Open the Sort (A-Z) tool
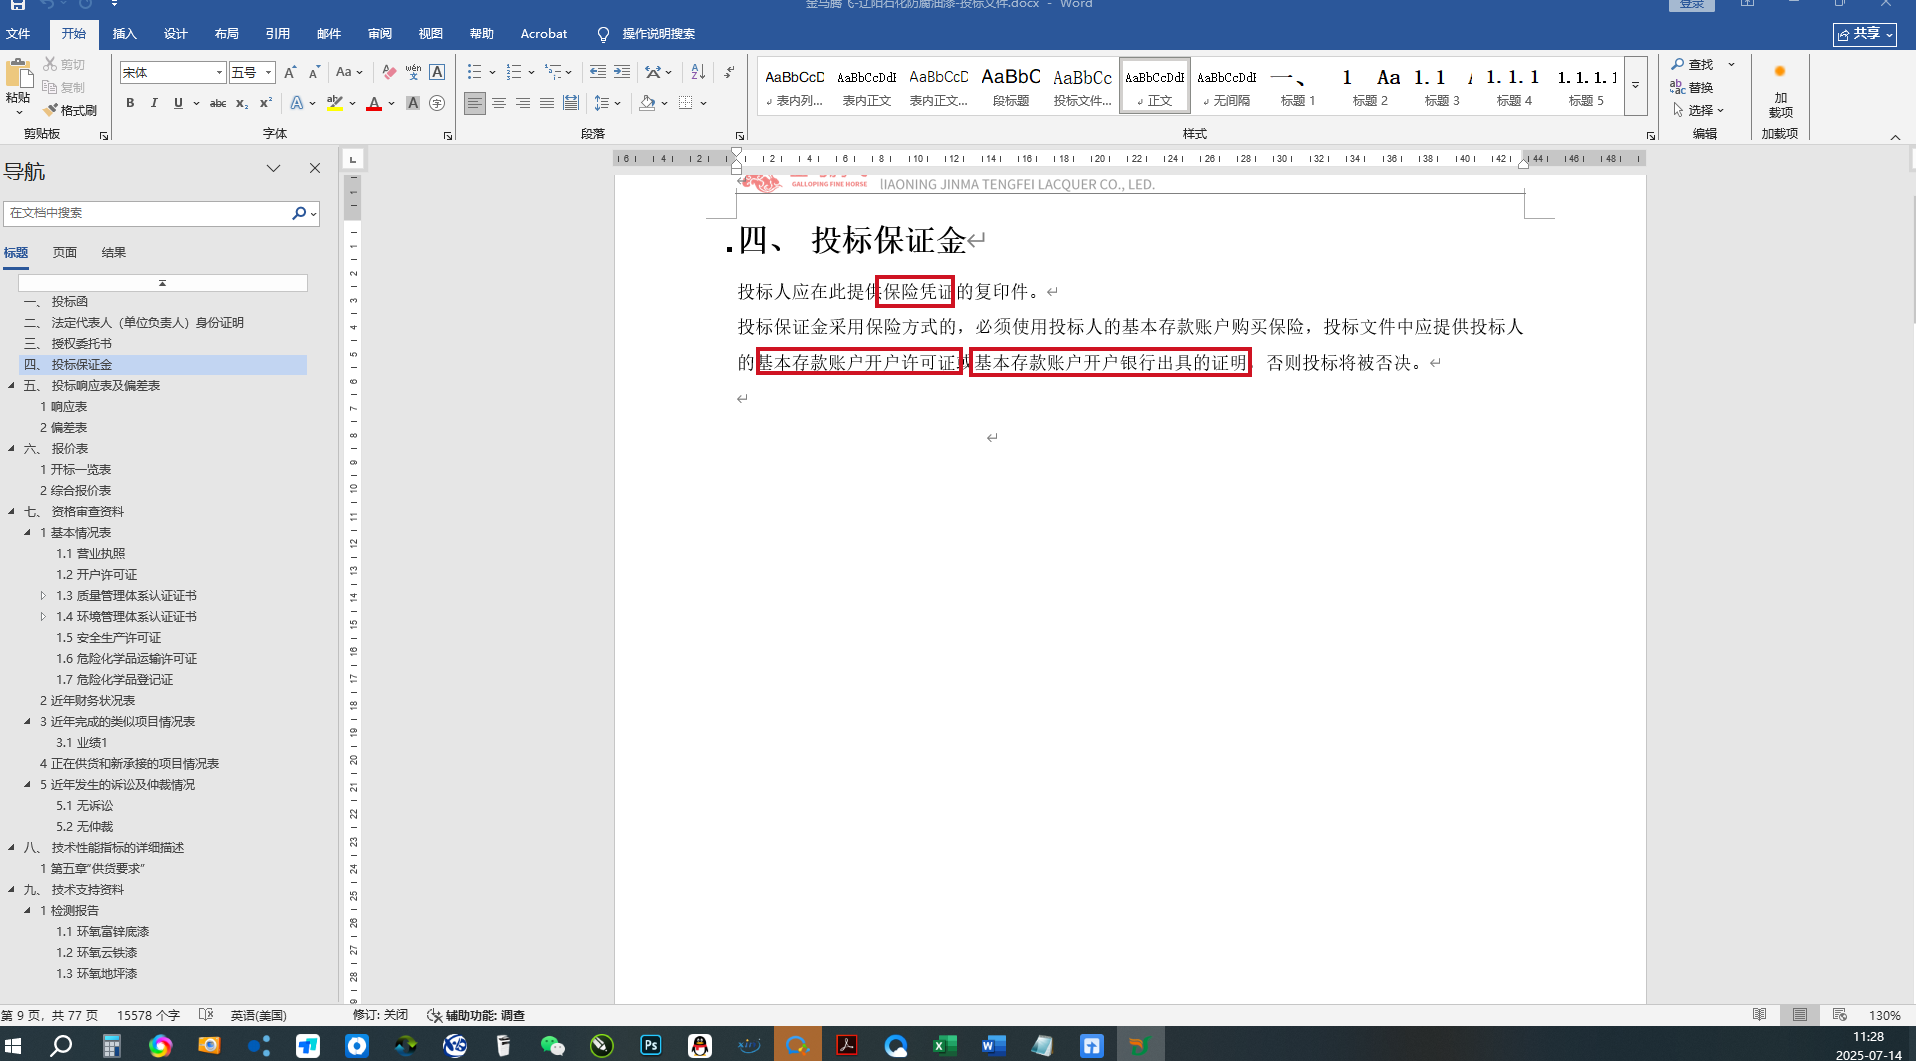Viewport: 1916px width, 1061px height. click(x=698, y=72)
